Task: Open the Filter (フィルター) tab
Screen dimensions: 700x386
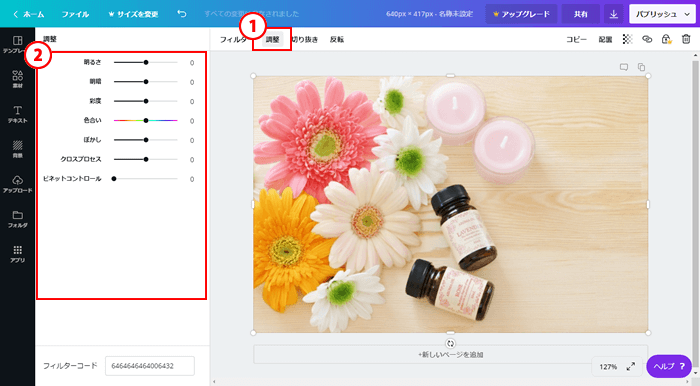Action: 233,39
